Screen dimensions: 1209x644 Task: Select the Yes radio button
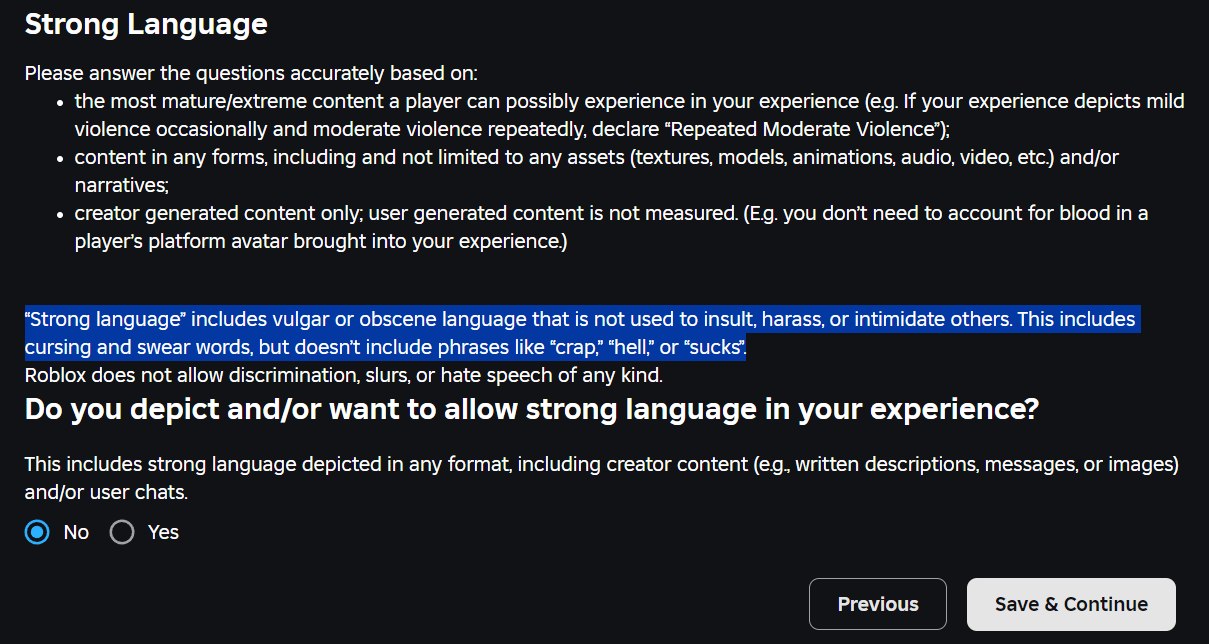click(x=122, y=532)
